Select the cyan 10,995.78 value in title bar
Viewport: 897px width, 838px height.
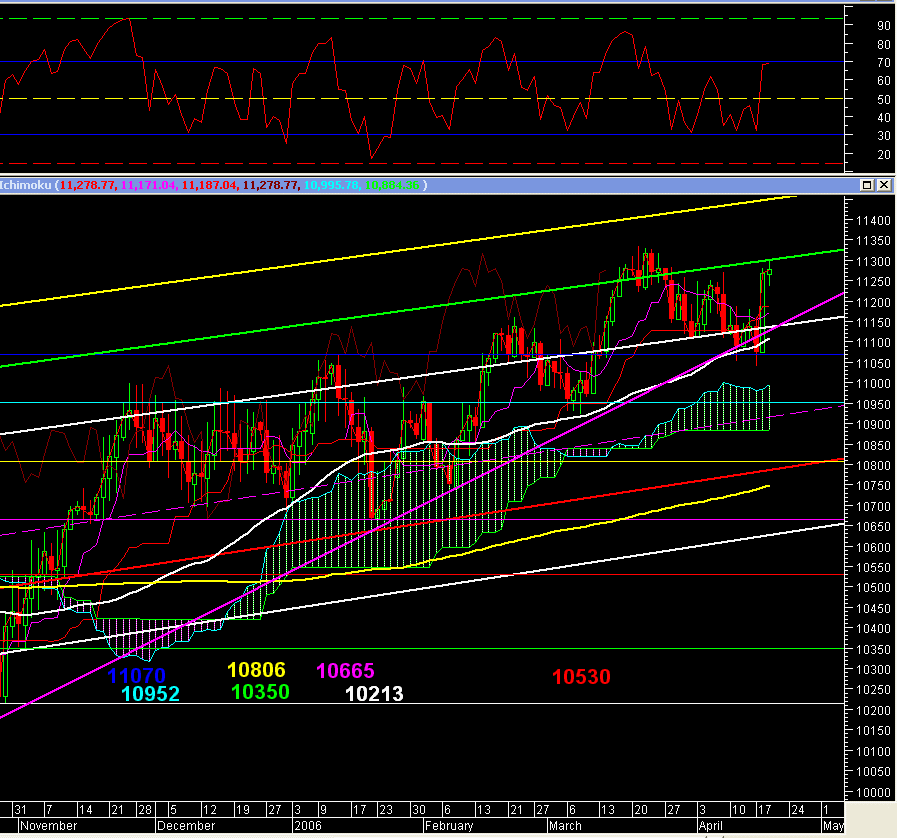(331, 185)
